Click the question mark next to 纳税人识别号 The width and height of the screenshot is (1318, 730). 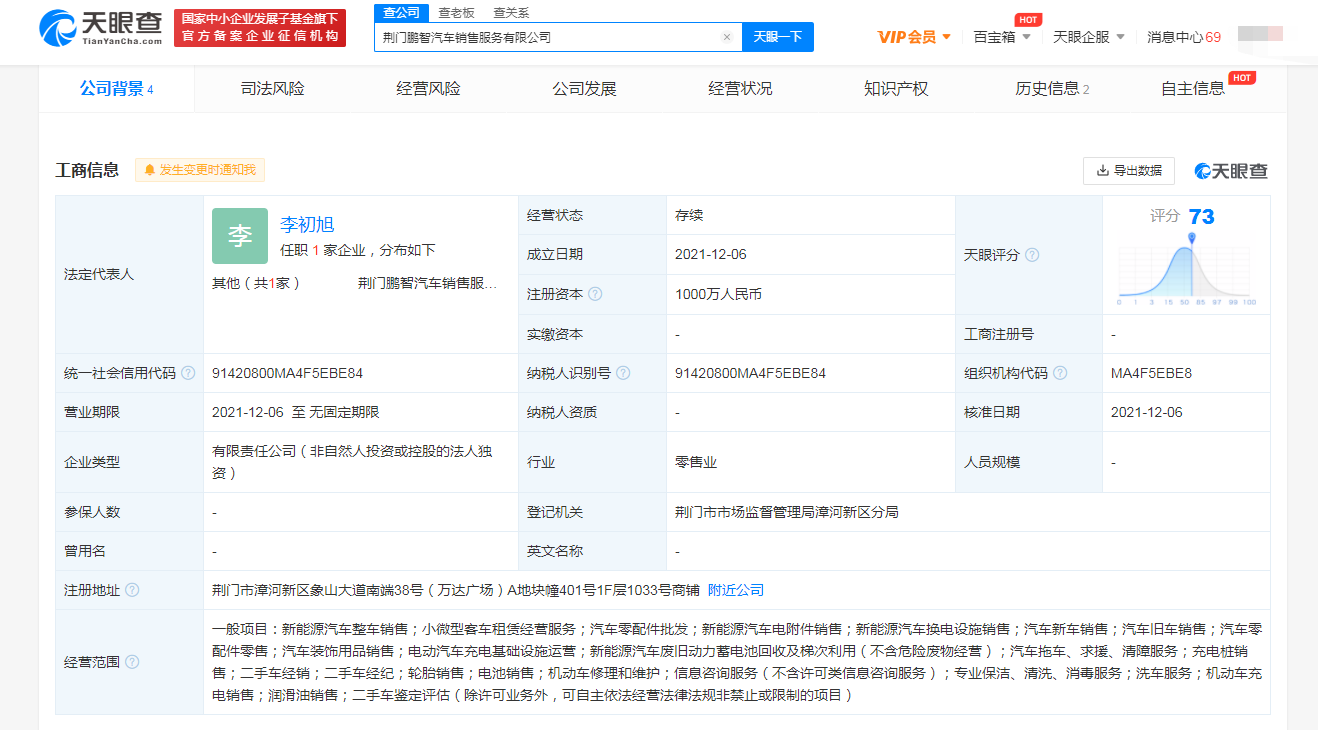click(624, 371)
